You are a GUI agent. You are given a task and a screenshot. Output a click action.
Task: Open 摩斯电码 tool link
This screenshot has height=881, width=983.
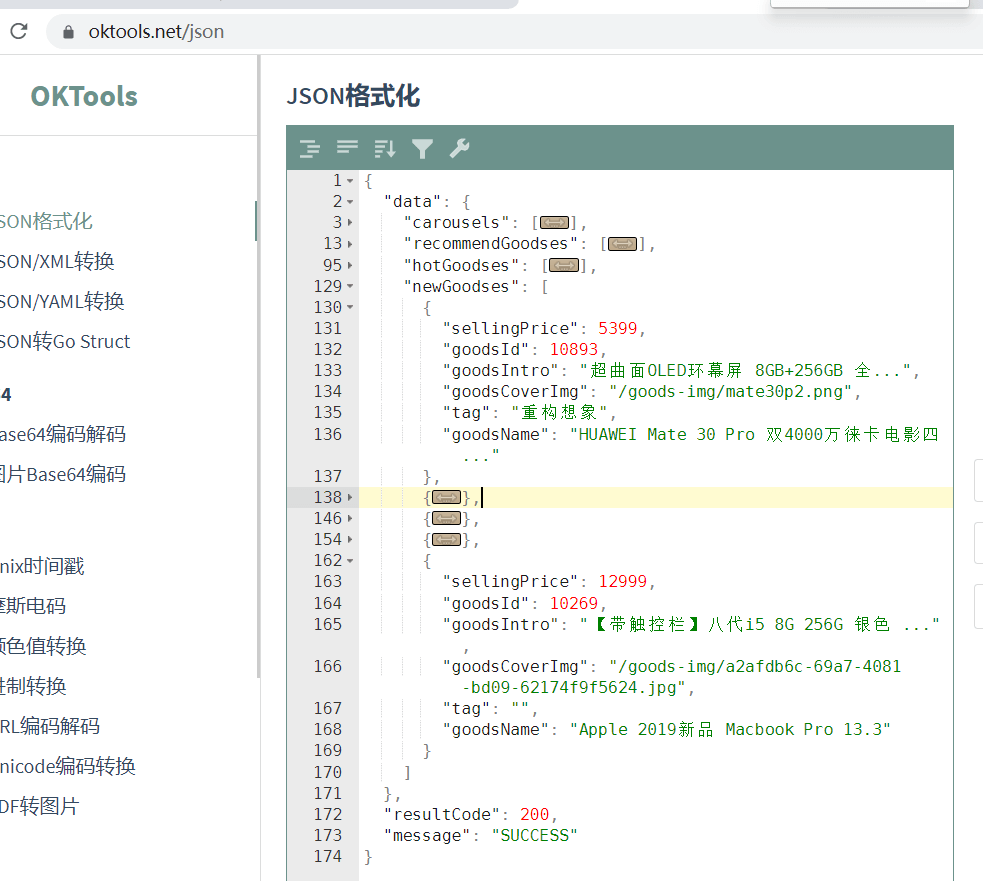pos(33,606)
